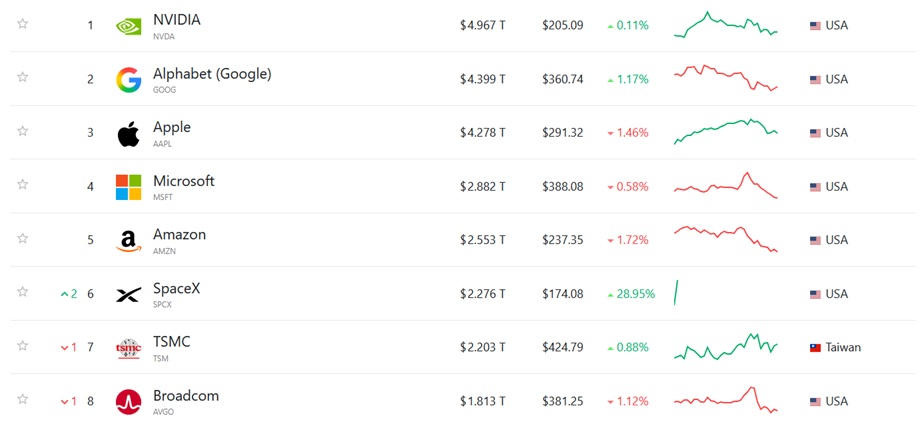This screenshot has width=922, height=426.
Task: Open the TSMC company name link
Action: [172, 341]
